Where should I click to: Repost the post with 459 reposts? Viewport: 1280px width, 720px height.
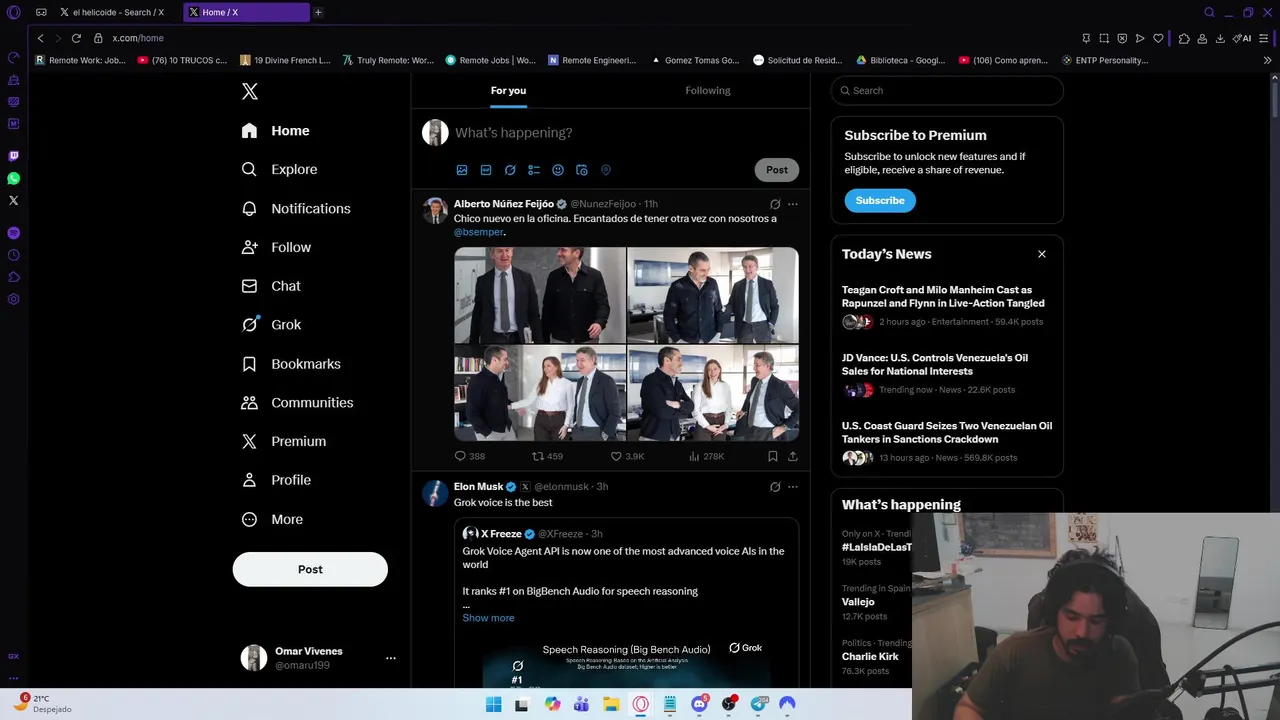tap(547, 456)
